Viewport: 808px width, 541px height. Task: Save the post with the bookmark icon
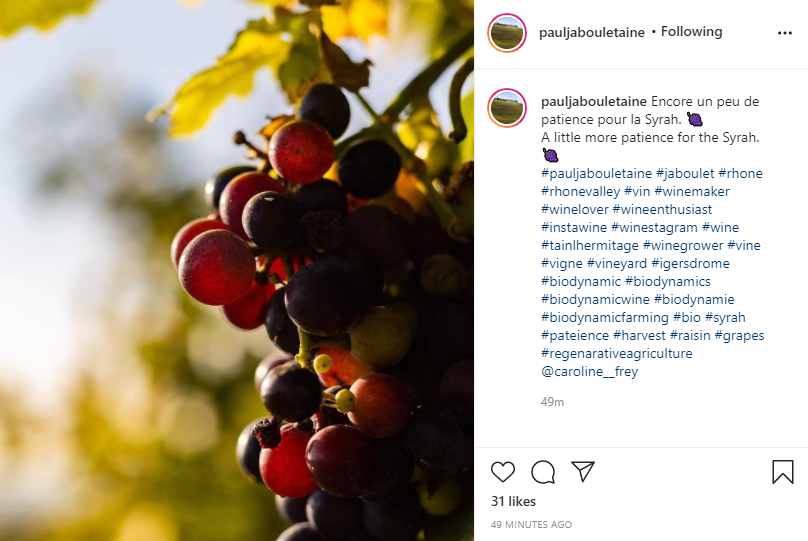[782, 471]
